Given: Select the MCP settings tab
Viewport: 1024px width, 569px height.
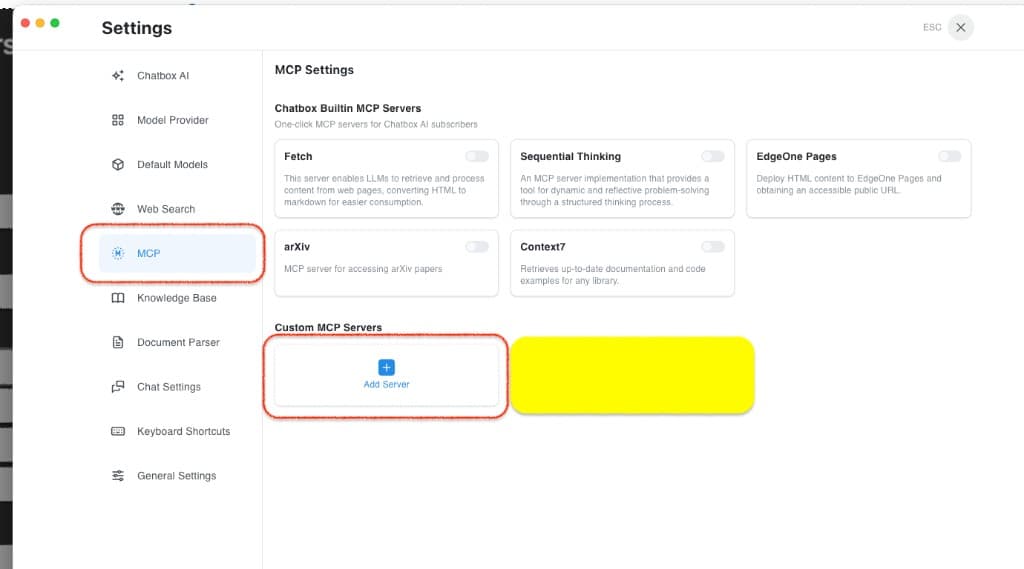Looking at the screenshot, I should 177,253.
